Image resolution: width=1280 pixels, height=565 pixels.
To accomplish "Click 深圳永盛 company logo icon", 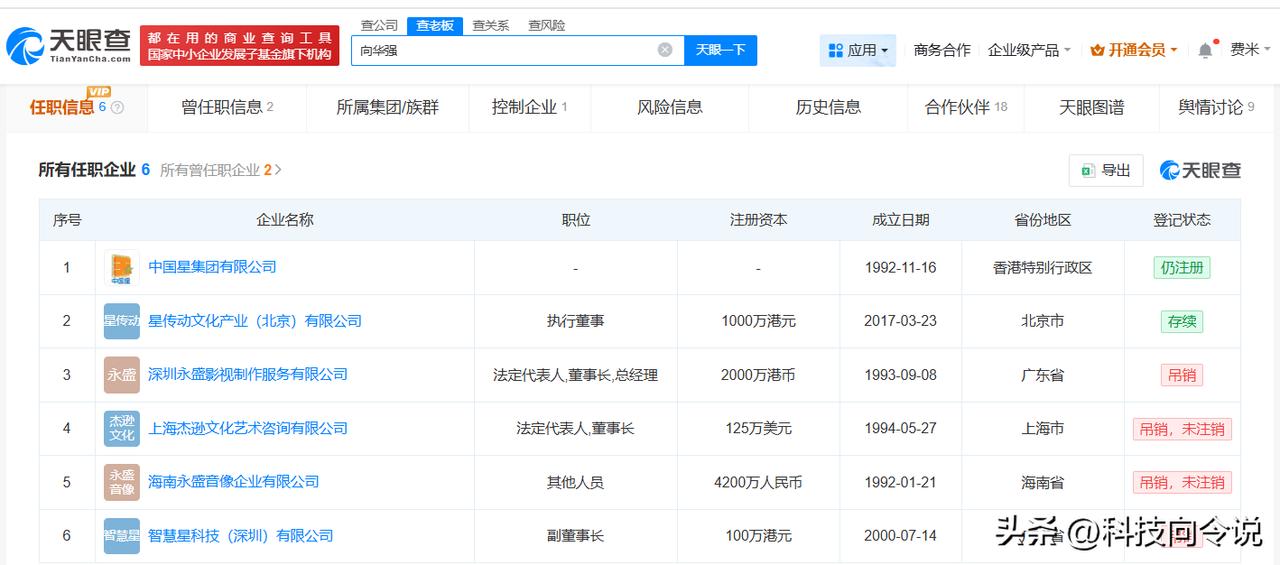I will [x=122, y=375].
